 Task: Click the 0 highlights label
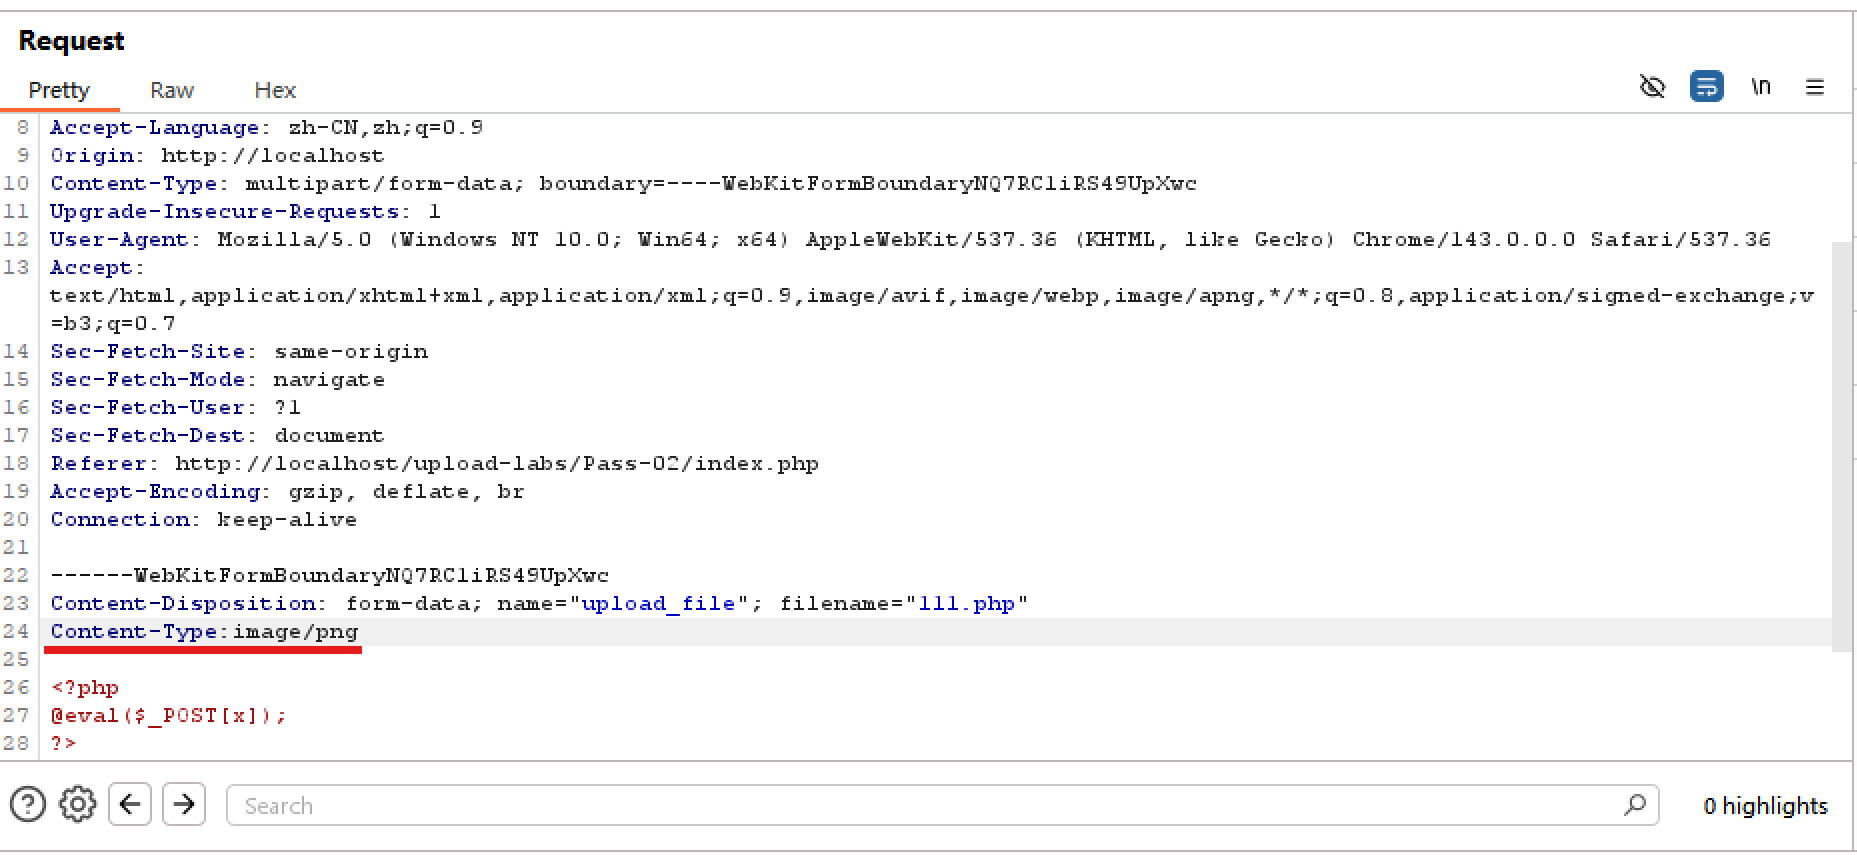pyautogui.click(x=1765, y=806)
